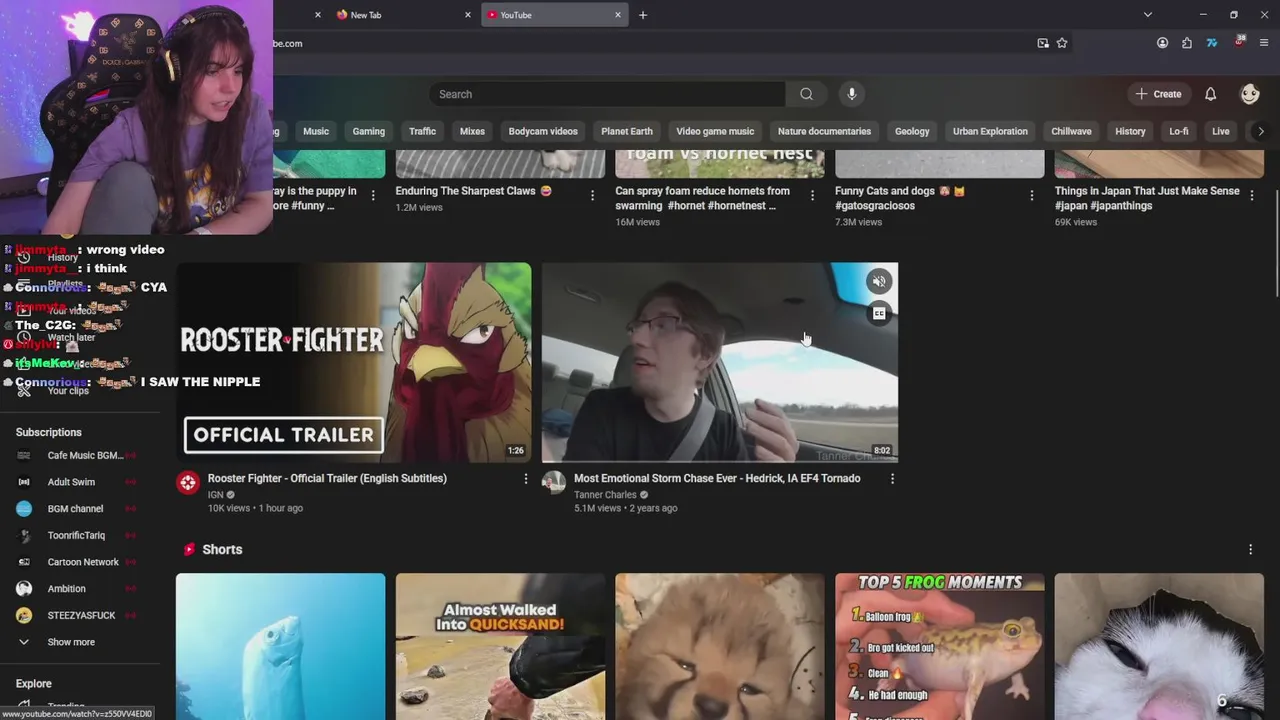Open the browser hamburger menu
Image resolution: width=1280 pixels, height=720 pixels.
[1264, 43]
